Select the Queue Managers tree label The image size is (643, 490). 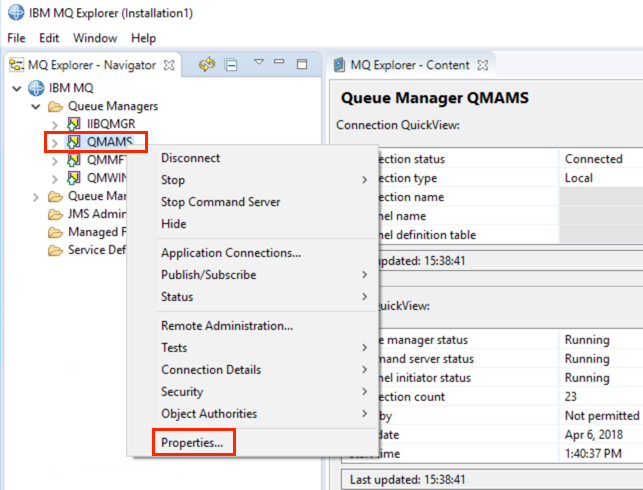click(x=113, y=106)
